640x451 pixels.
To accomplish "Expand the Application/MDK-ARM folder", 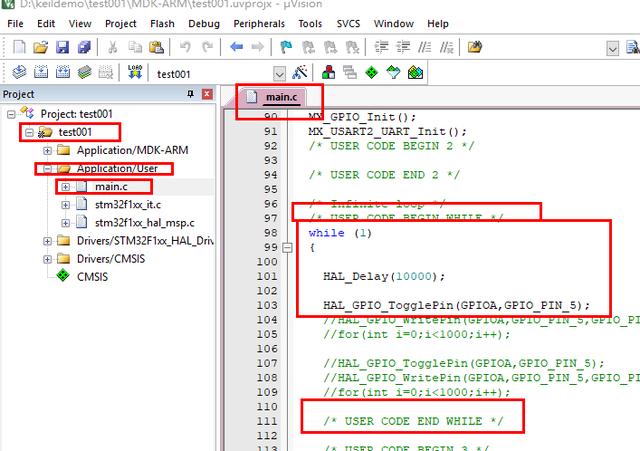I will (x=47, y=151).
